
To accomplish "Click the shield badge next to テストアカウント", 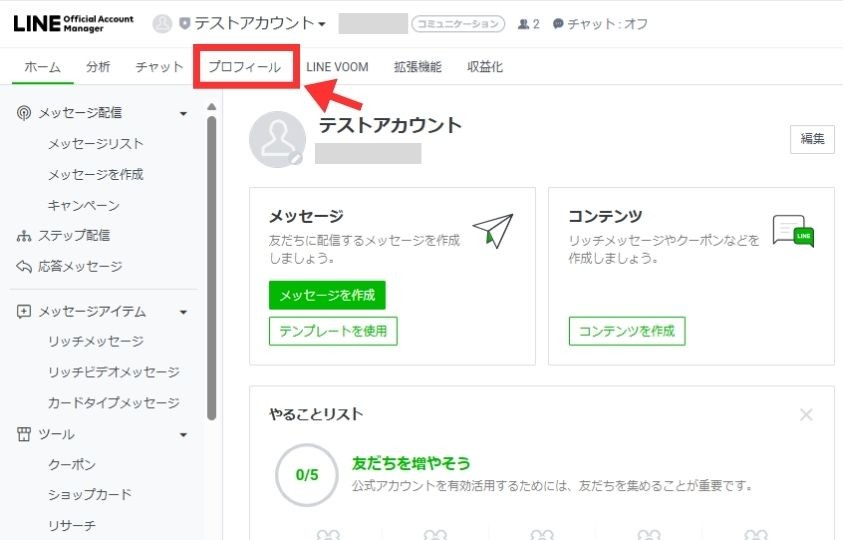I will pyautogui.click(x=184, y=23).
